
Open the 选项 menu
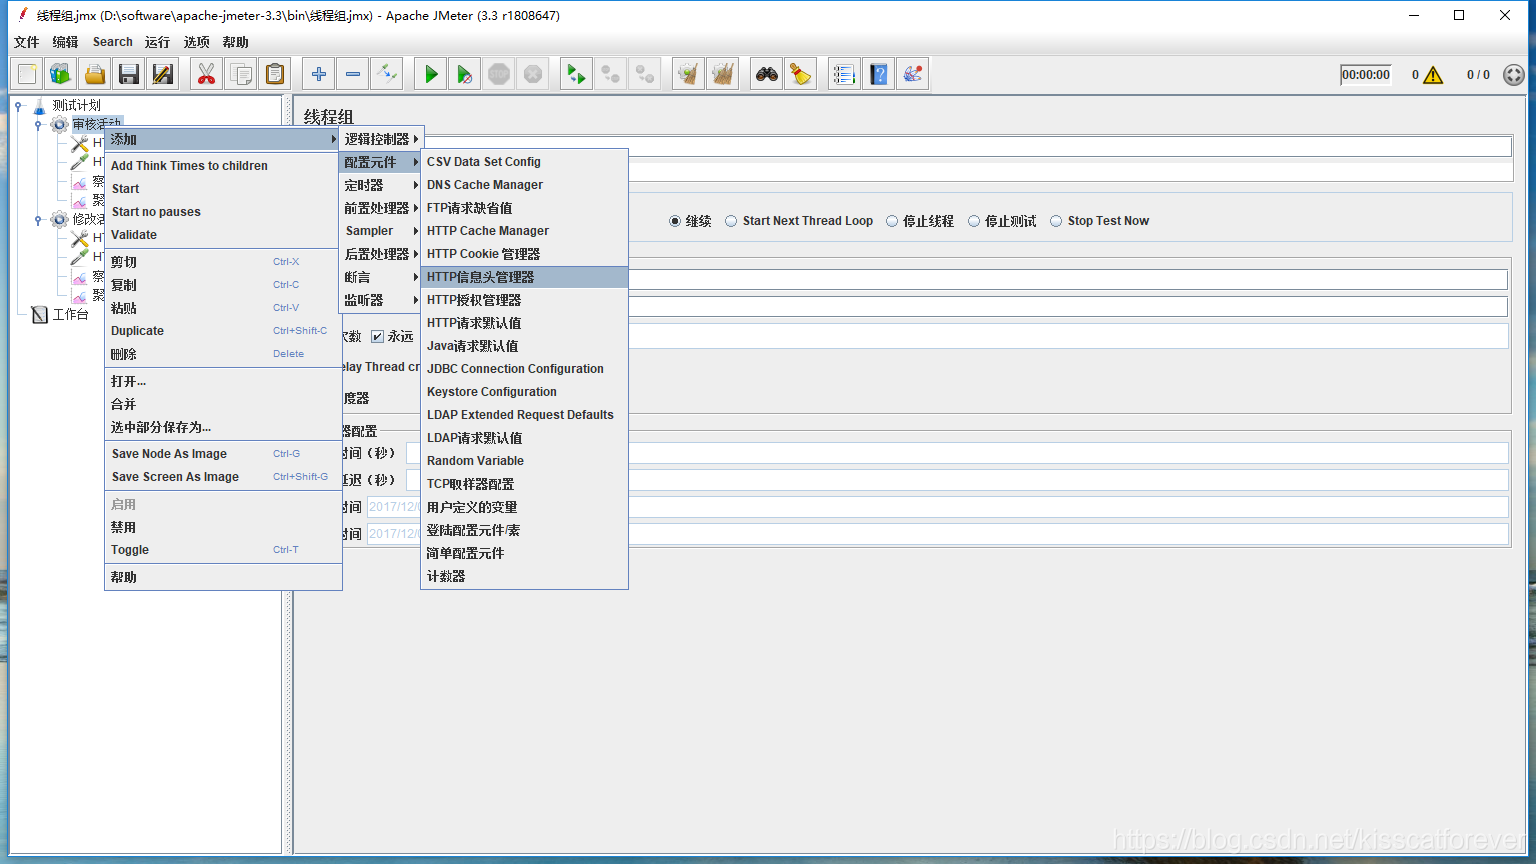point(197,42)
